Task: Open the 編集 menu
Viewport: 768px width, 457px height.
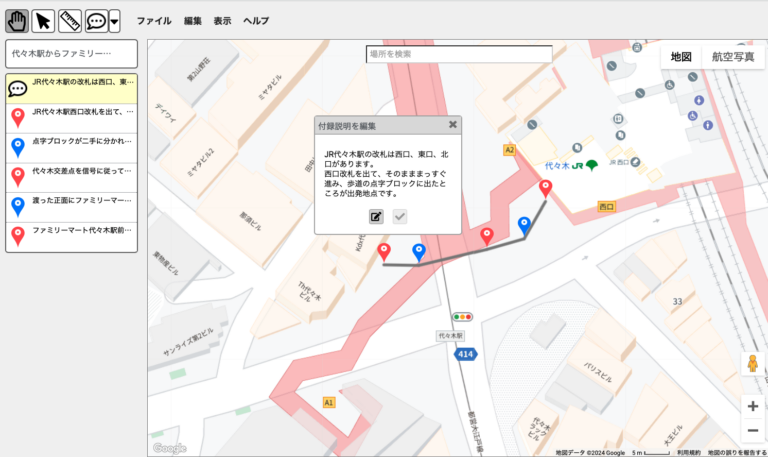Action: 192,21
